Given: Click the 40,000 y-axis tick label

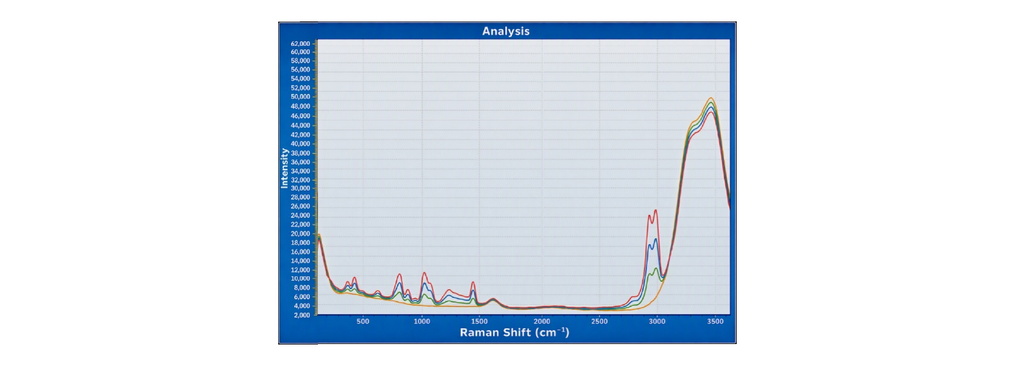Looking at the screenshot, I should coord(300,144).
